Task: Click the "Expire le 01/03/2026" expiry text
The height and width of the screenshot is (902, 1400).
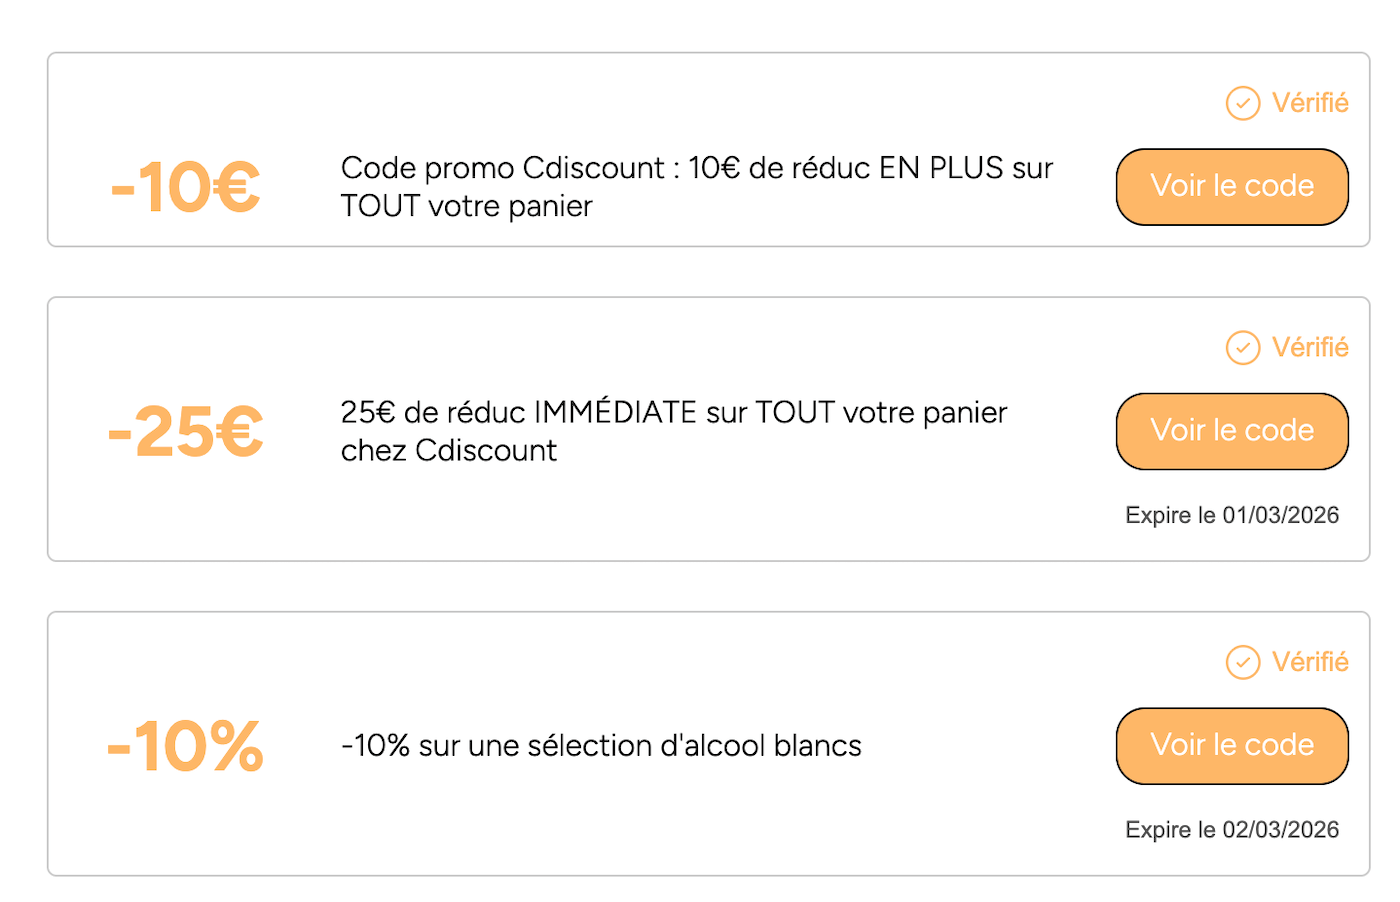Action: click(x=1231, y=515)
